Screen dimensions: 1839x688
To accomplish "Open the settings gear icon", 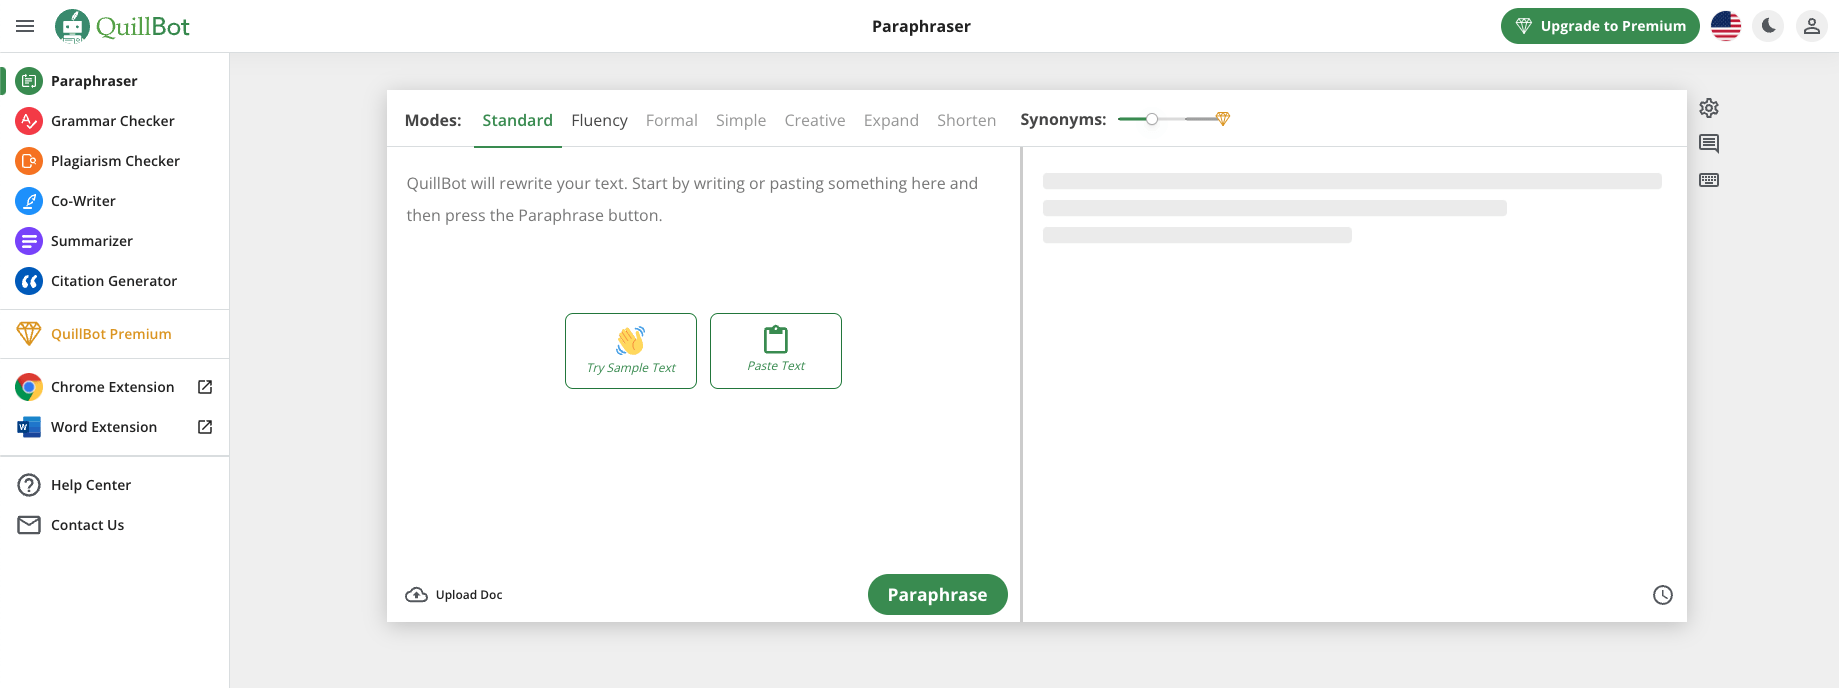I will tap(1709, 107).
